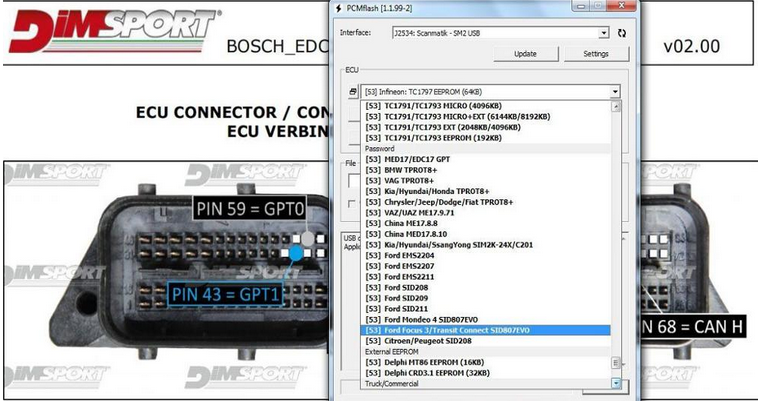The image size is (760, 404).
Task: Open the Settings button
Action: click(596, 54)
